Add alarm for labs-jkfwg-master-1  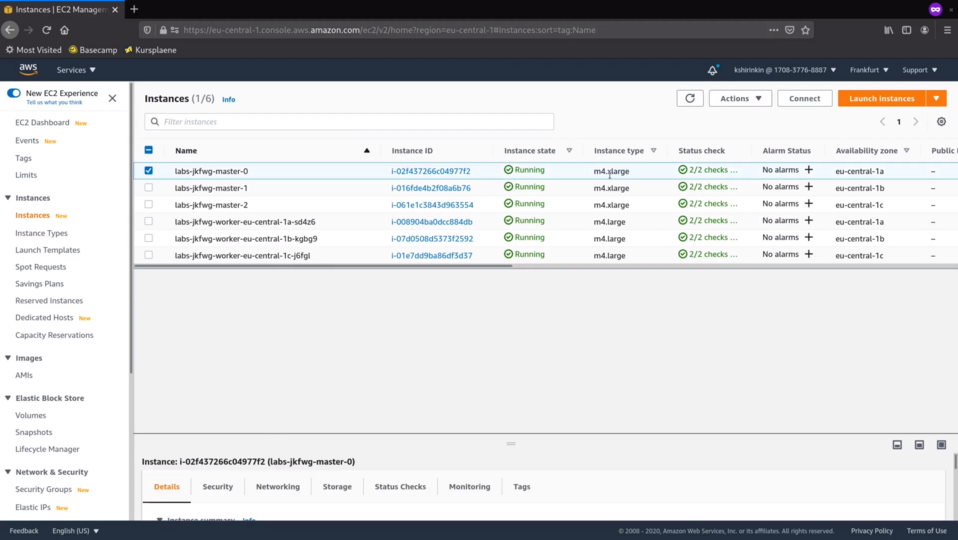click(x=808, y=187)
